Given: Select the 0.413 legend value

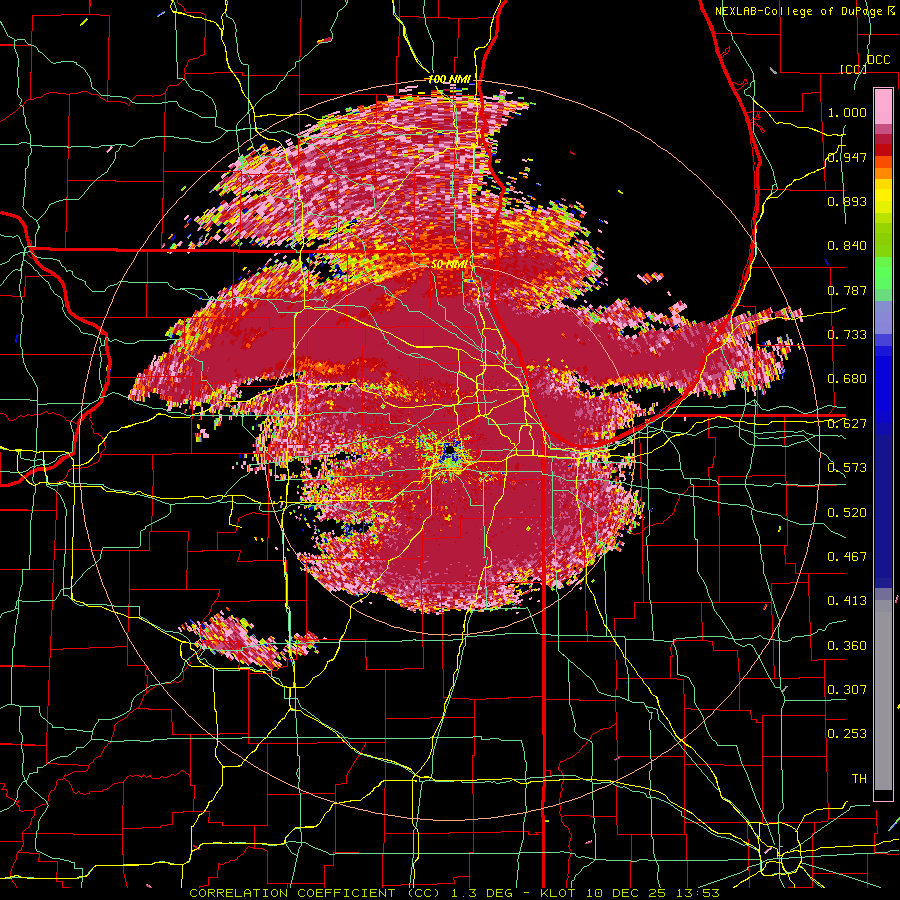Looking at the screenshot, I should (847, 601).
